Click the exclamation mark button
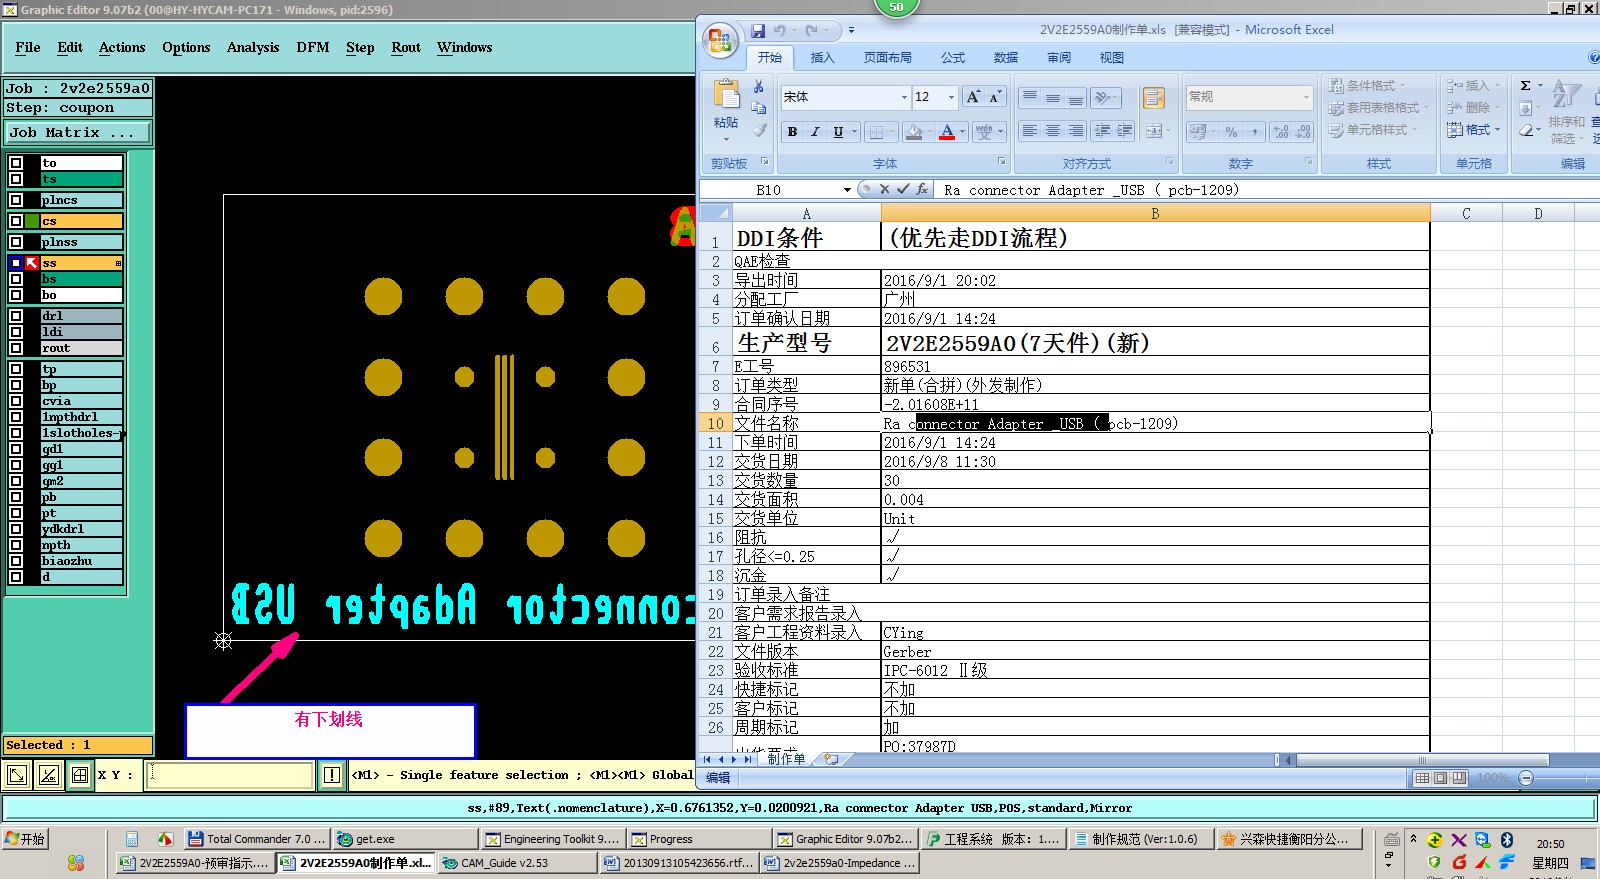Screen dimensions: 1600x879 pyautogui.click(x=332, y=775)
